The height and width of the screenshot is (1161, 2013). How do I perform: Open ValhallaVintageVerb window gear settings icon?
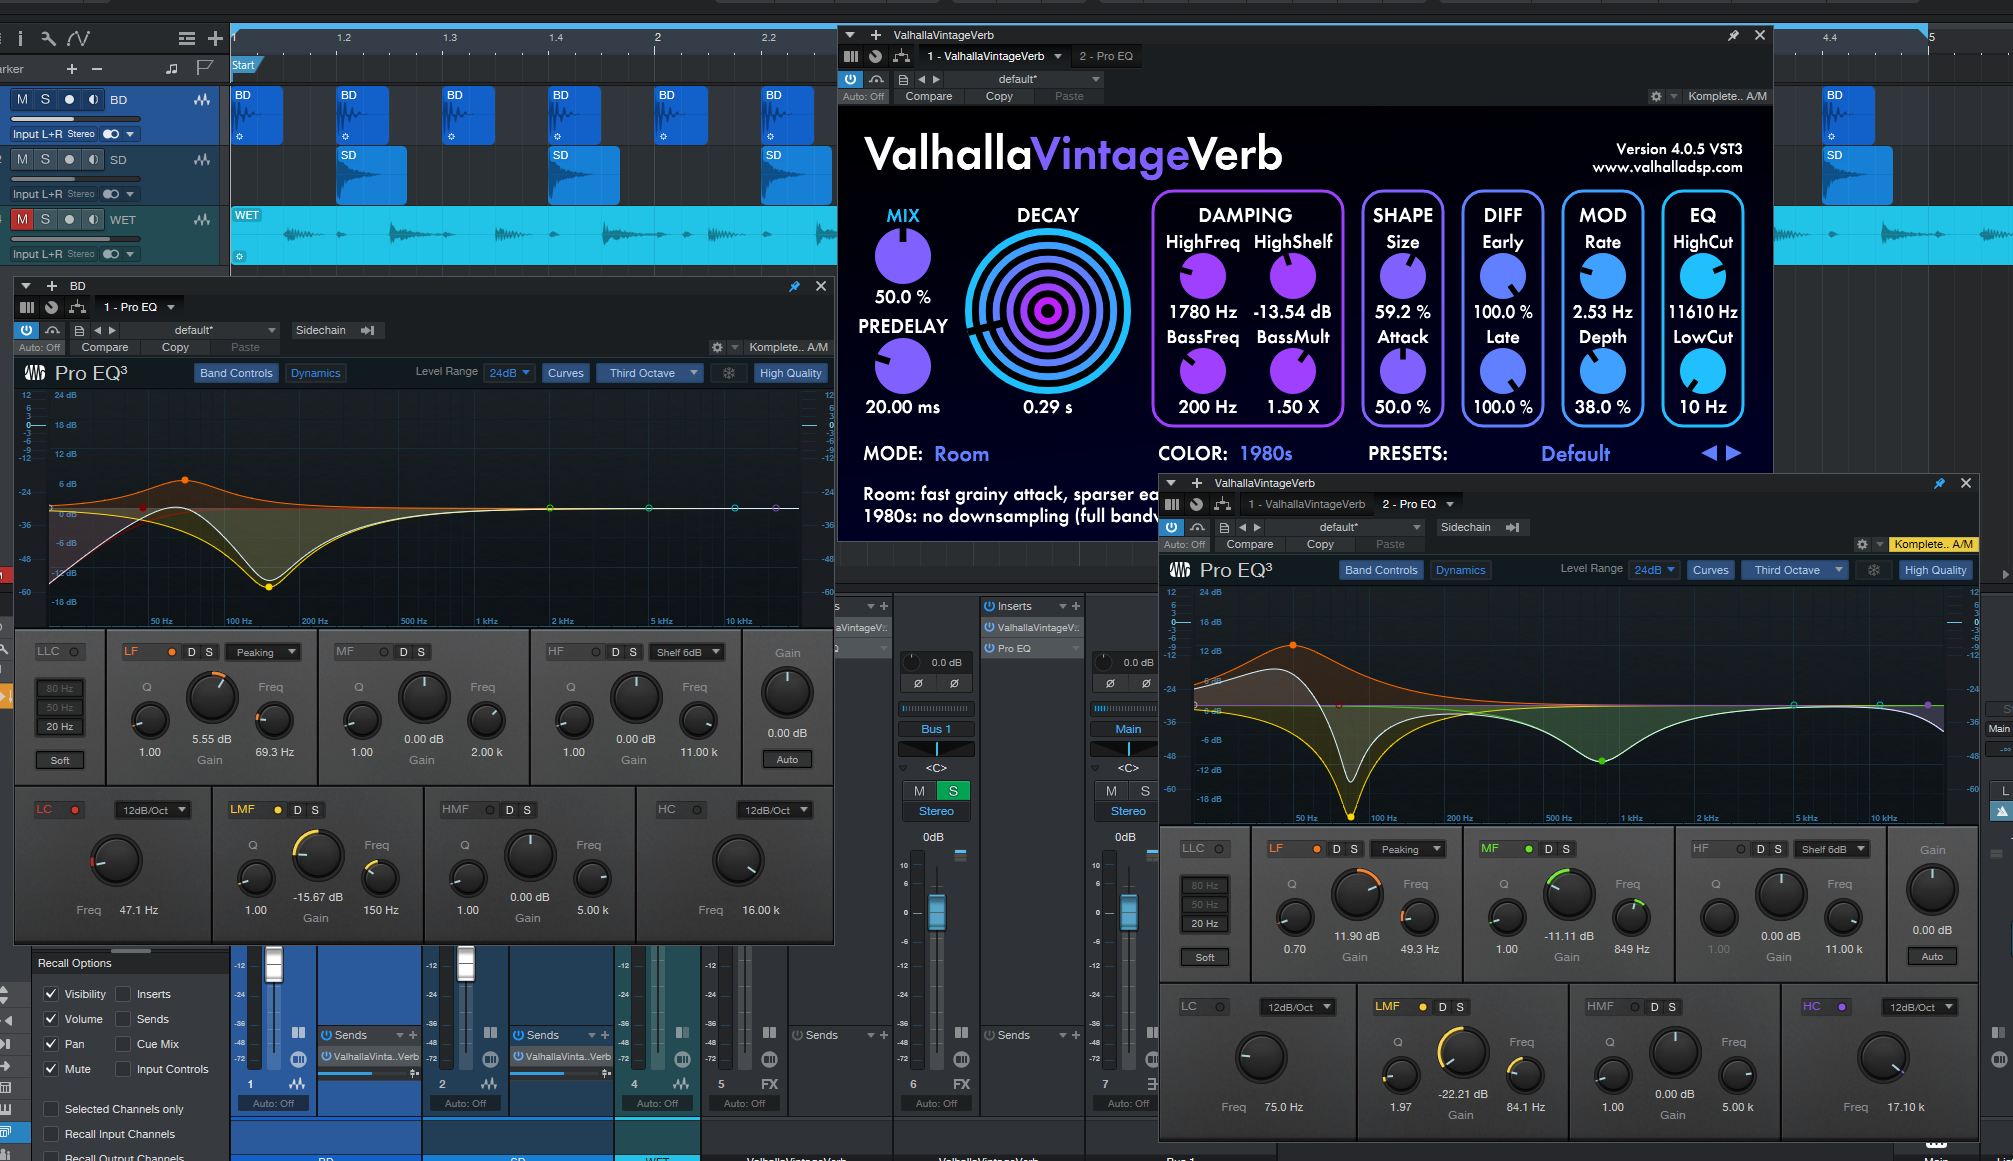(x=1656, y=96)
